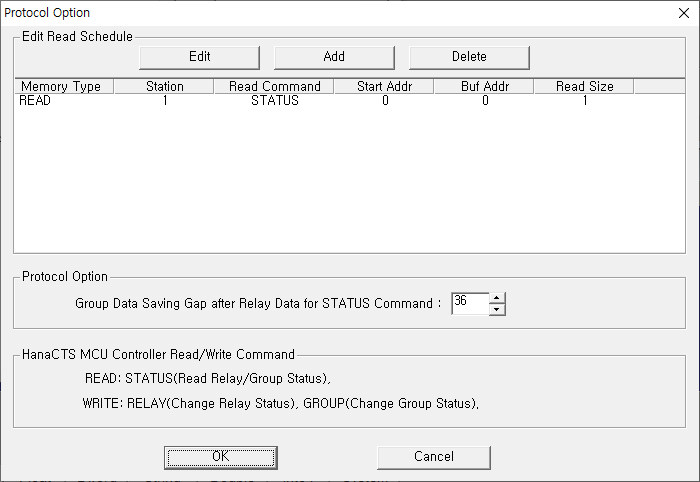Focus the Saving Gap field showing 36
The width and height of the screenshot is (700, 482).
(469, 303)
